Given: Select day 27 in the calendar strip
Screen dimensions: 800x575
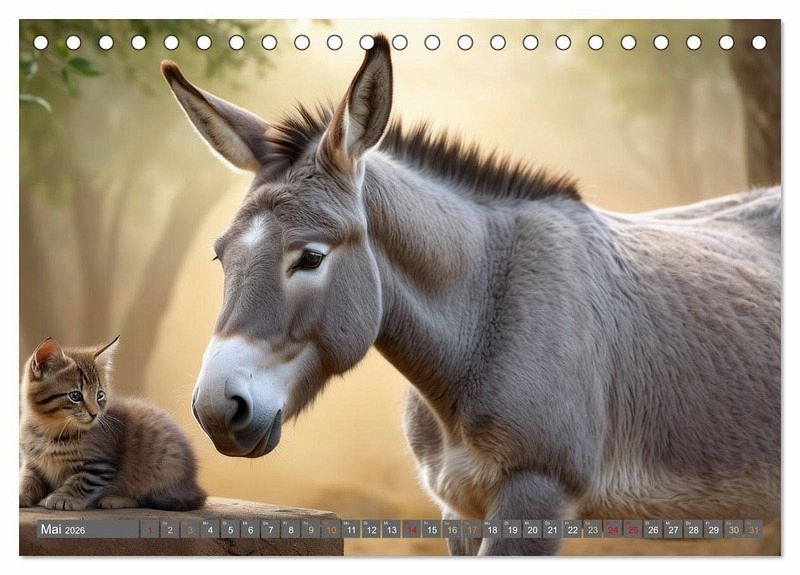Looking at the screenshot, I should pyautogui.click(x=673, y=530).
